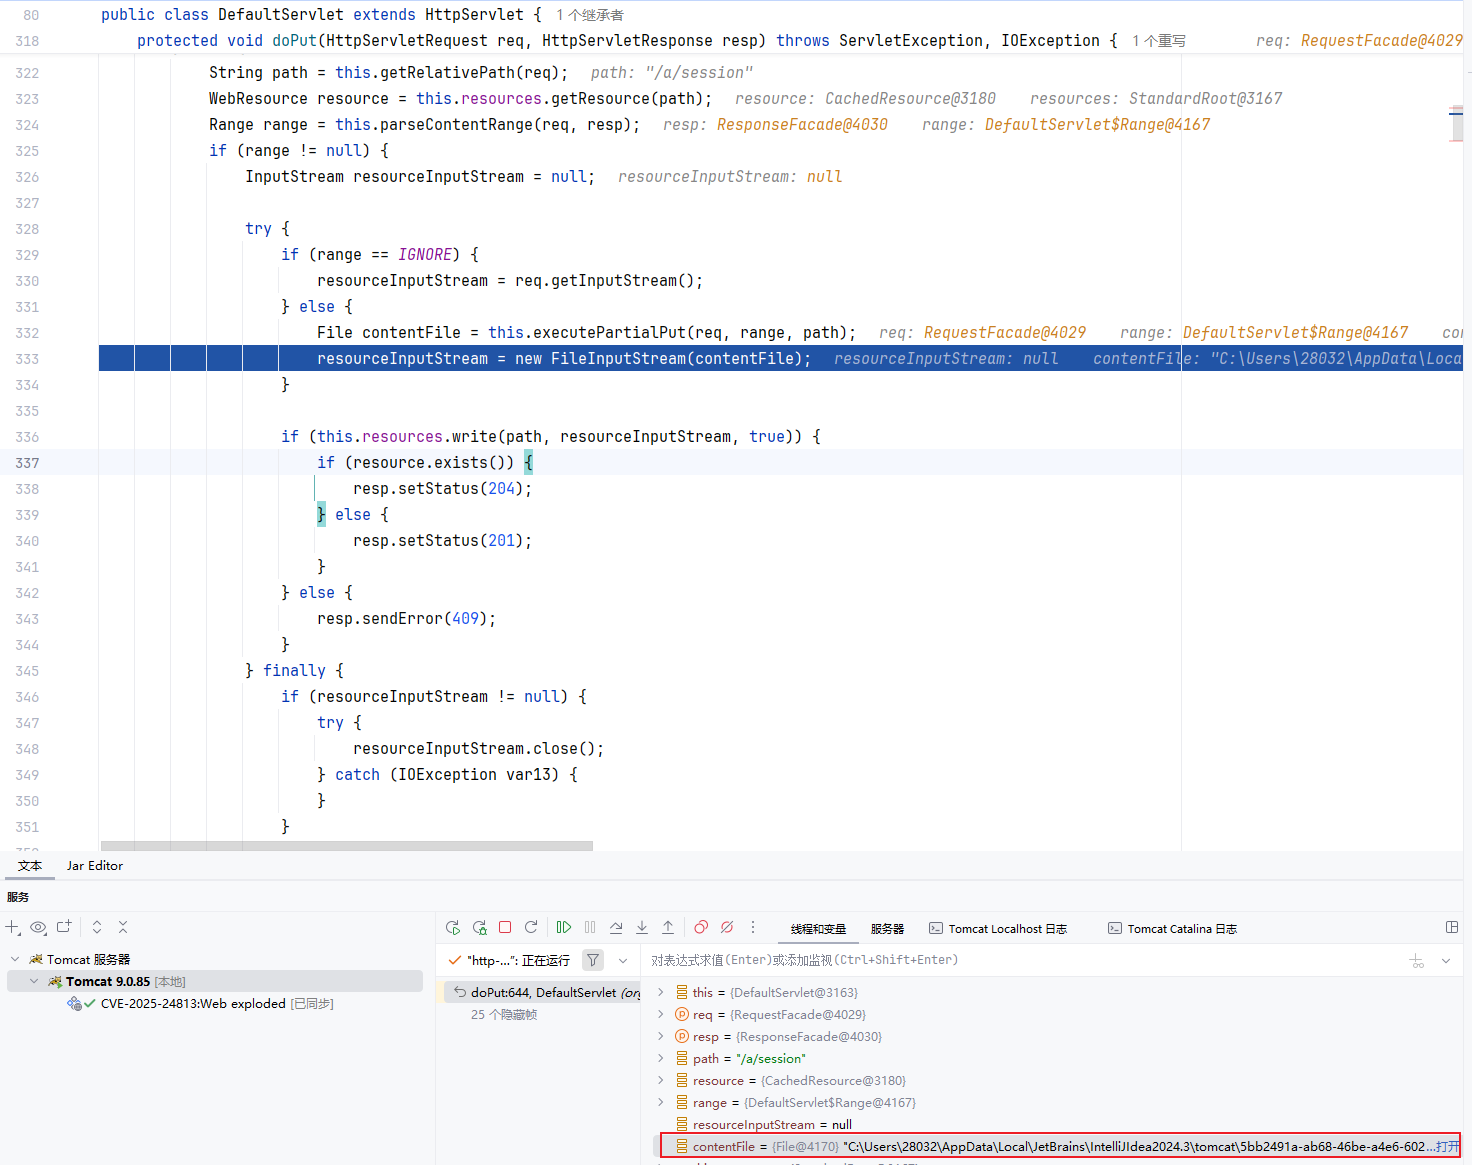Stop the Tomcat server with red square

505,927
